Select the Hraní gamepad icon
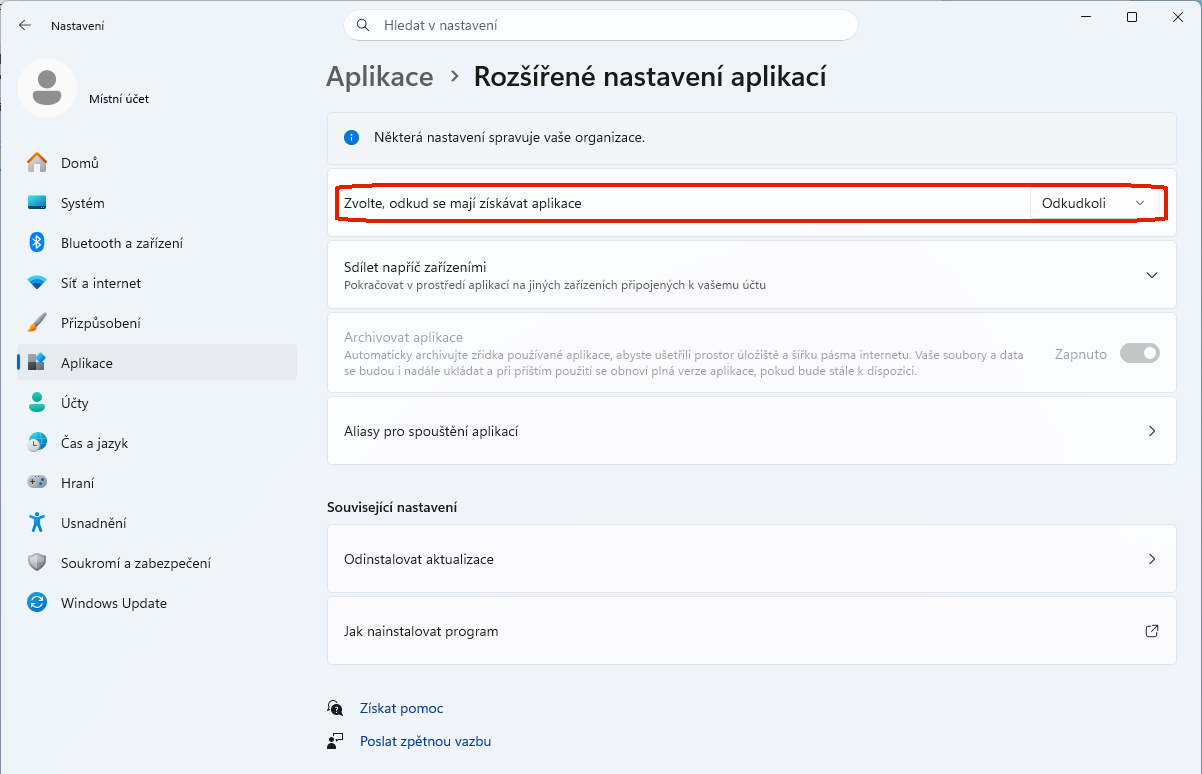1202x774 pixels. click(x=37, y=483)
